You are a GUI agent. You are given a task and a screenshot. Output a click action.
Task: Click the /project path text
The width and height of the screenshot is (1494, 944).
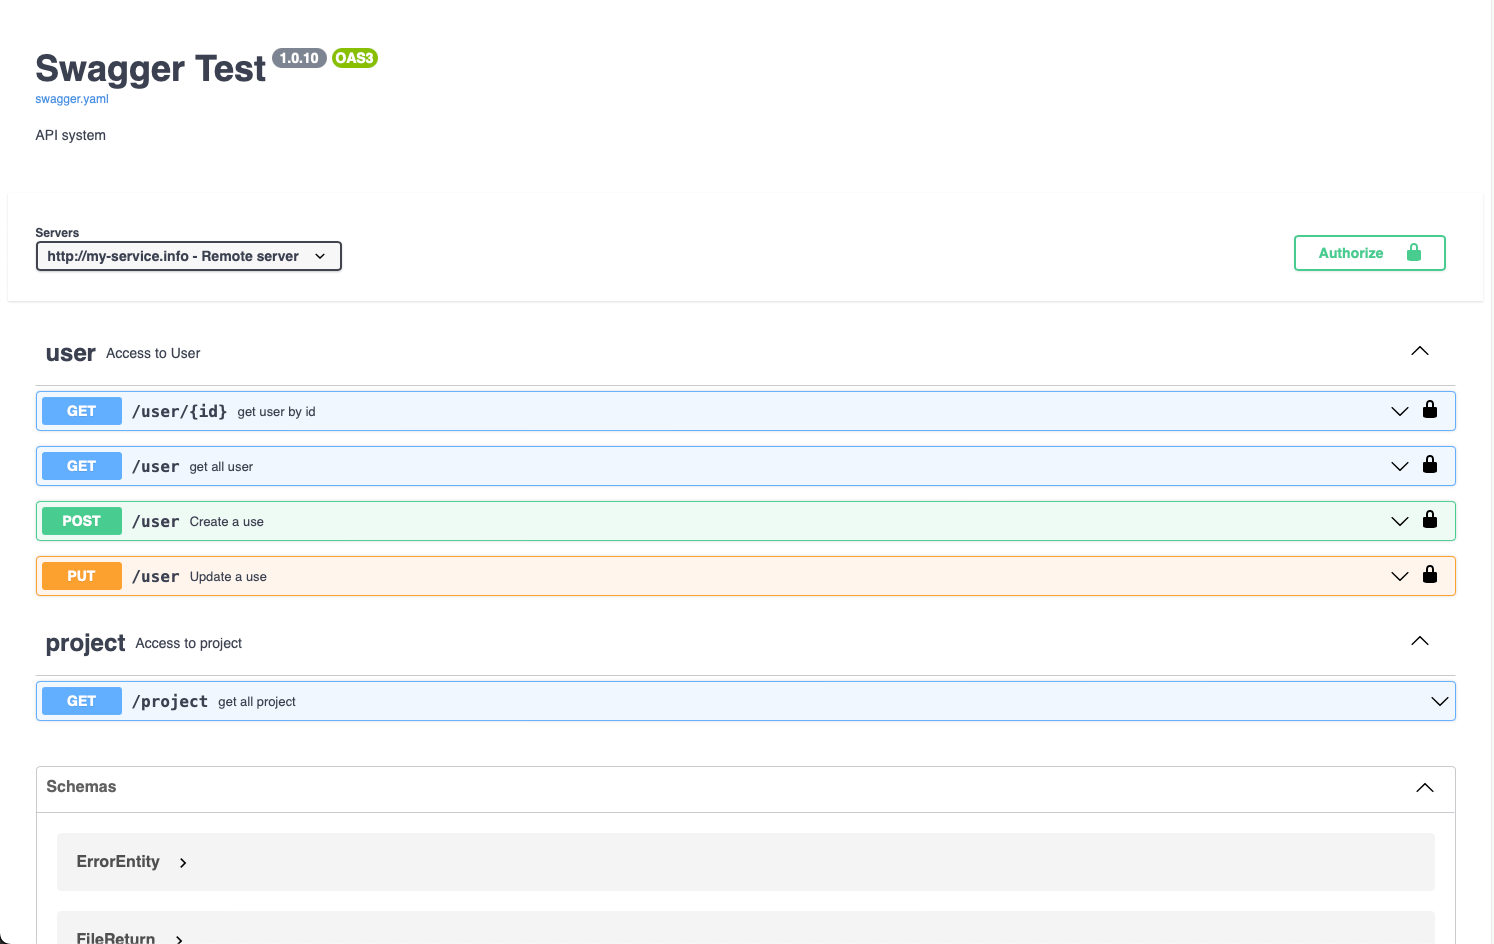[170, 701]
